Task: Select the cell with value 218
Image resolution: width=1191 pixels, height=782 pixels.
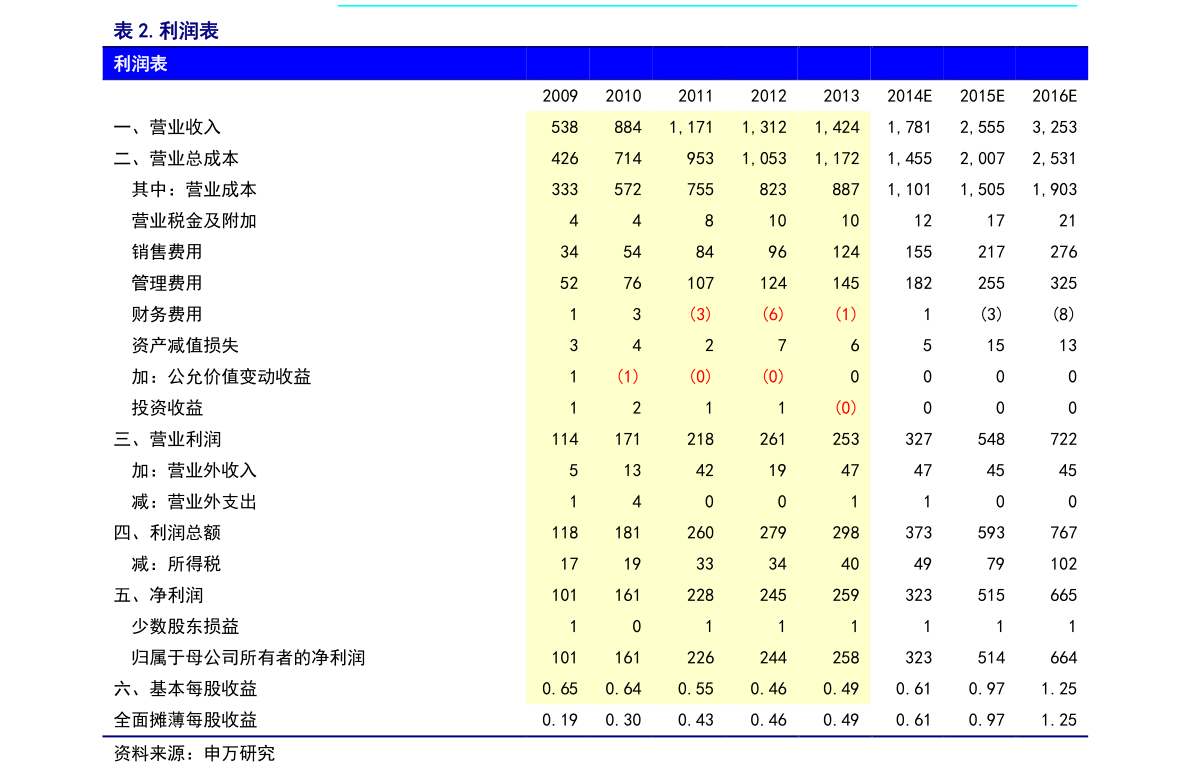Action: pyautogui.click(x=700, y=439)
